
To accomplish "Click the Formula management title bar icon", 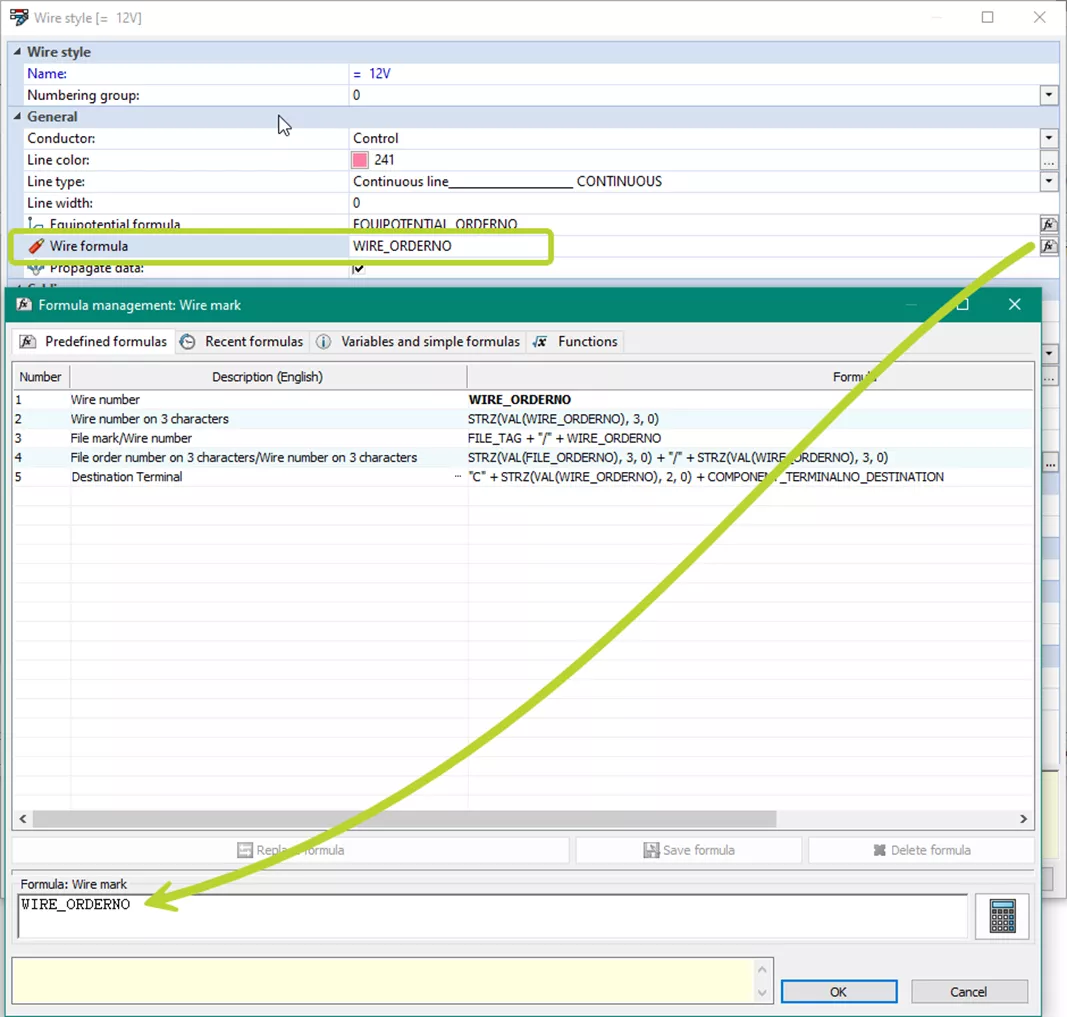I will point(23,305).
